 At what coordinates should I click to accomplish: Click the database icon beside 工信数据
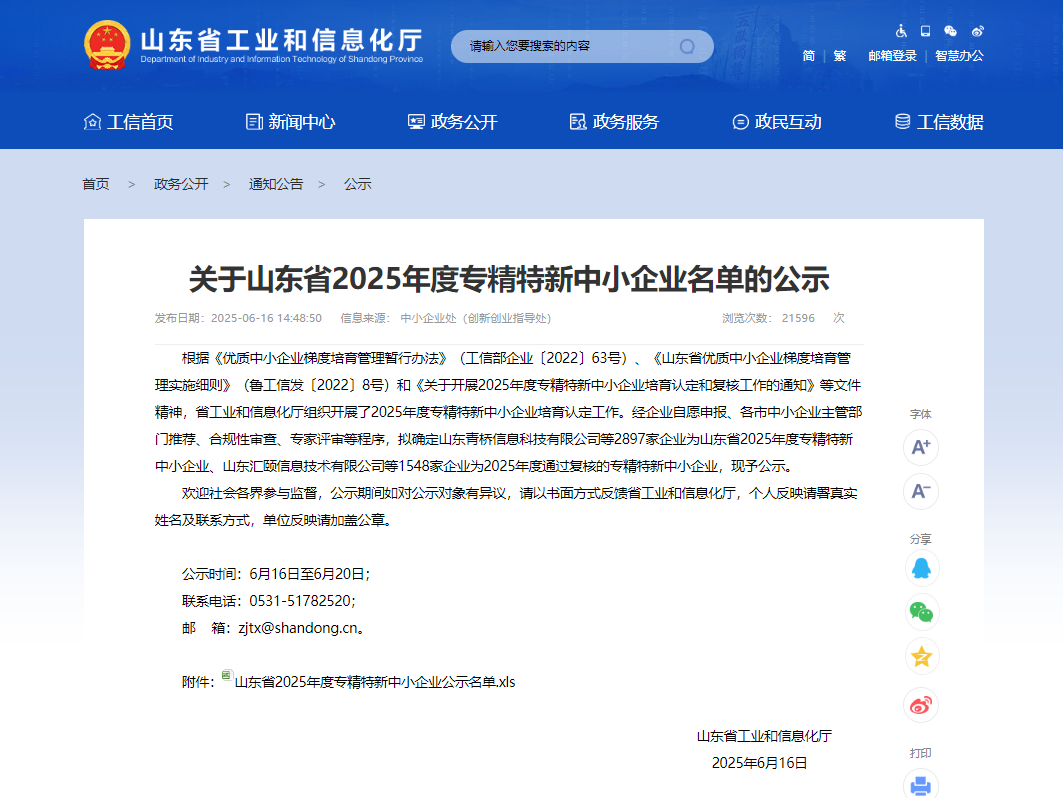pyautogui.click(x=902, y=121)
